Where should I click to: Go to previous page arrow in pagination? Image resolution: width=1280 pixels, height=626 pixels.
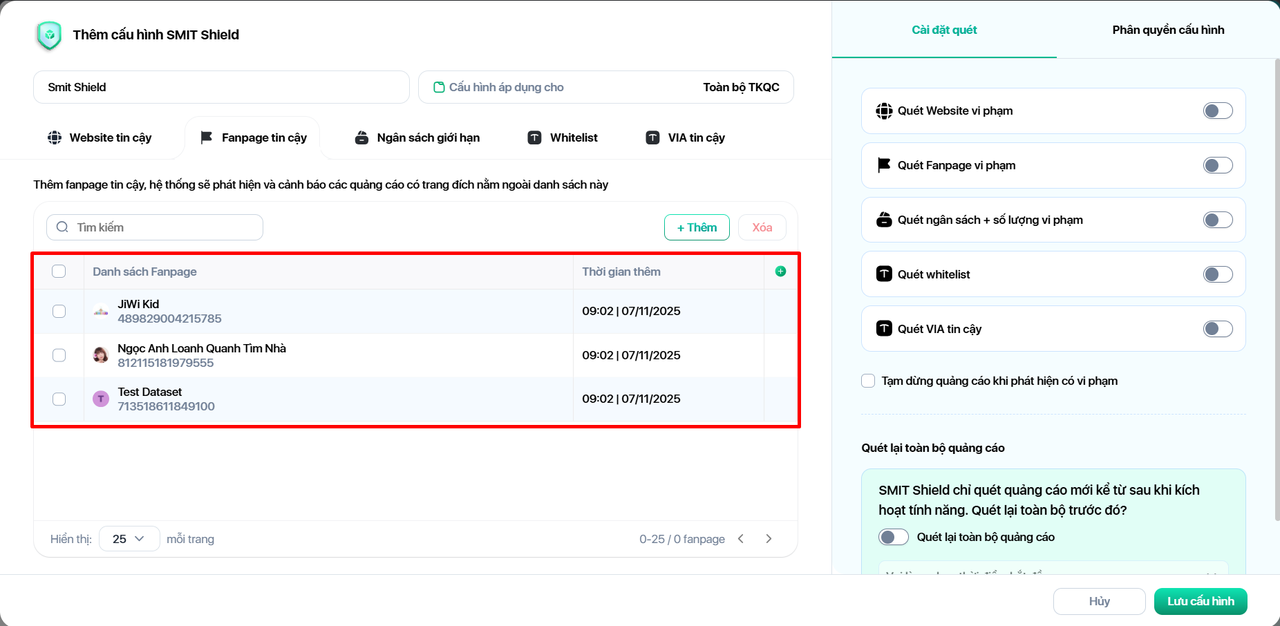point(741,539)
